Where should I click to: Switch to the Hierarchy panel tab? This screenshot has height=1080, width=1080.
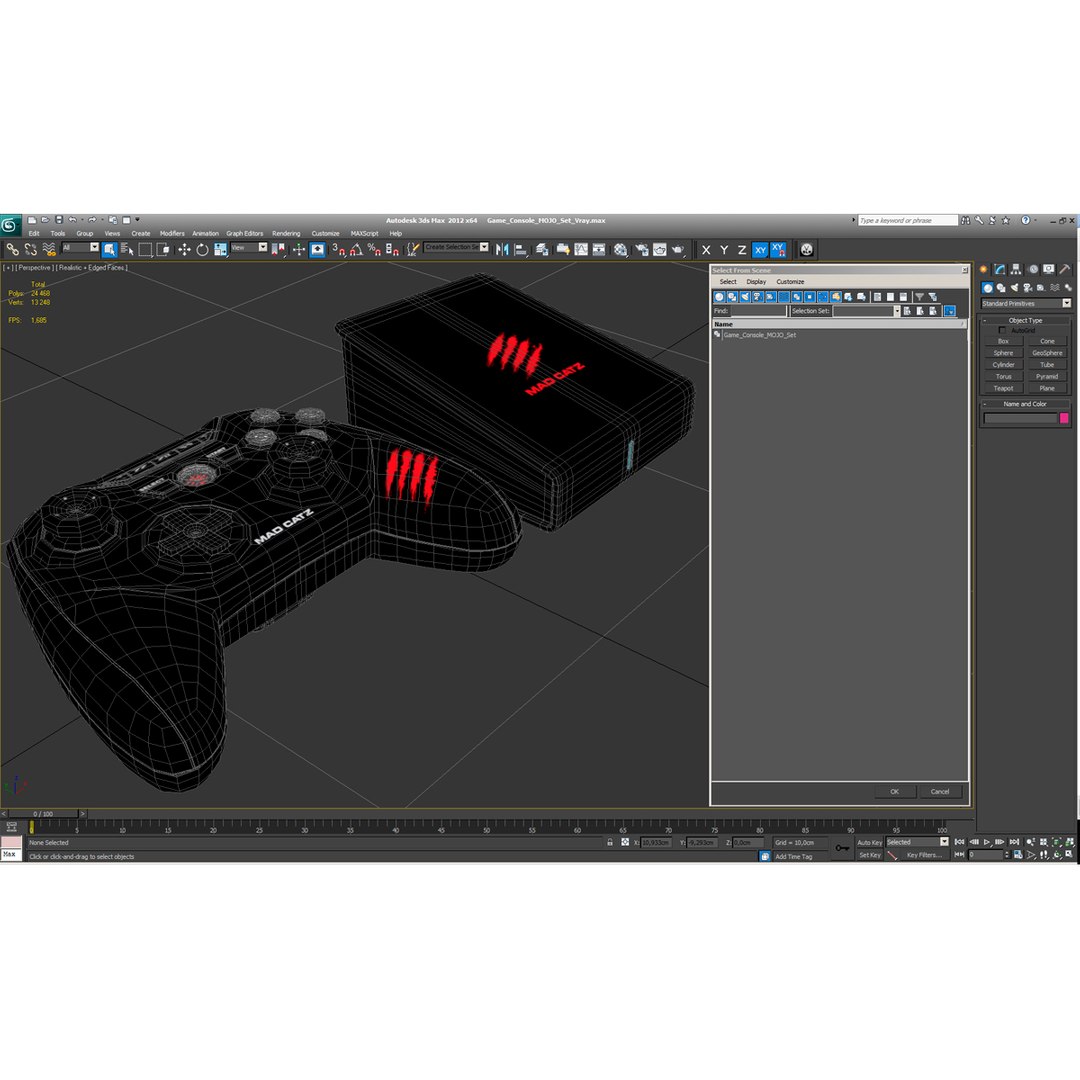pos(1016,269)
